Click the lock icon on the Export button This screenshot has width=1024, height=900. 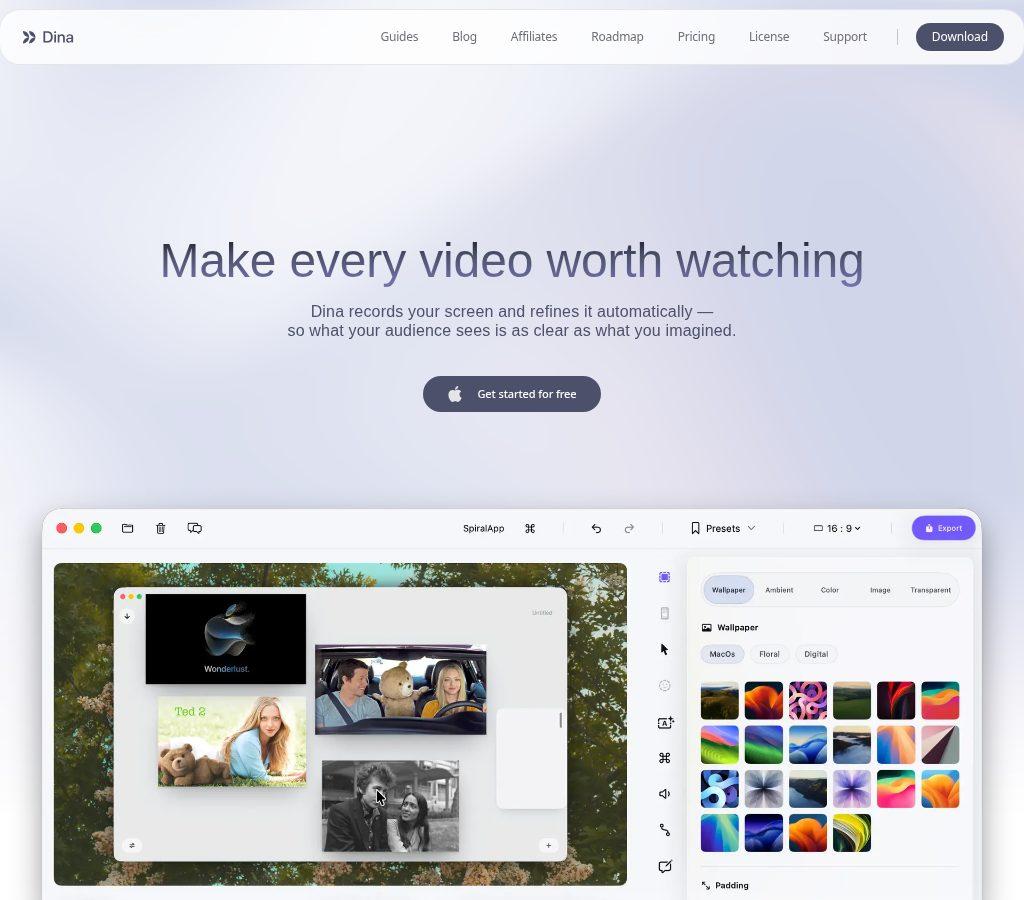tap(929, 528)
